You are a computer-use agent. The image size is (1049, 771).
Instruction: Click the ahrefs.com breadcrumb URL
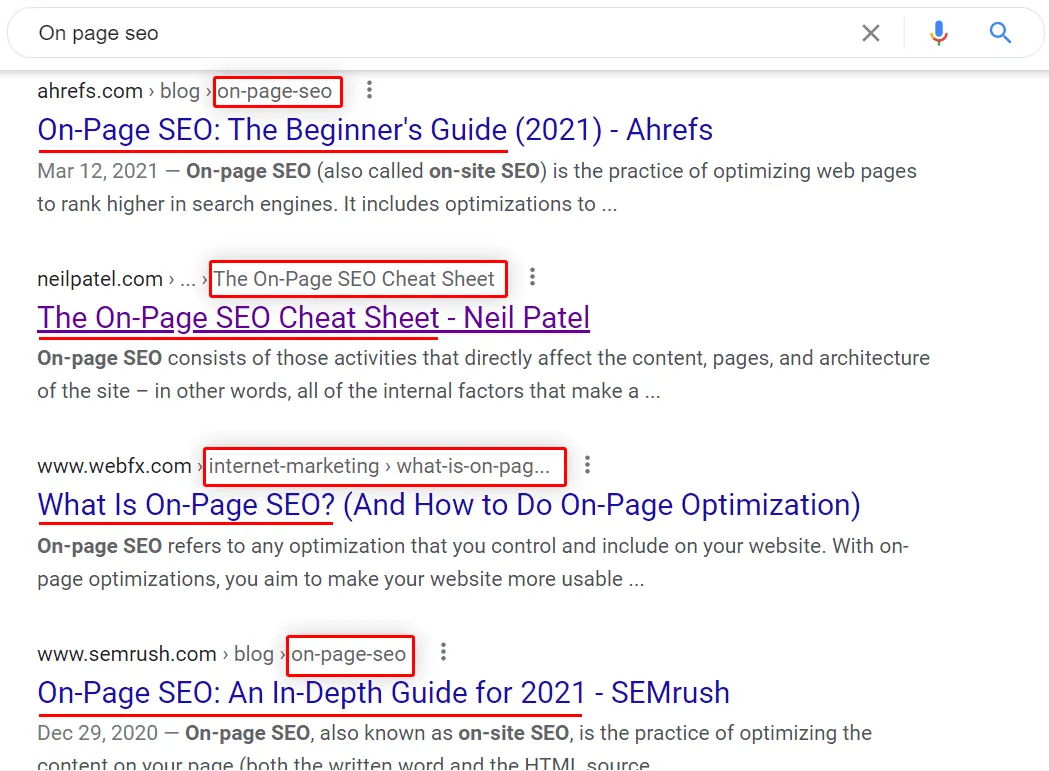coord(90,91)
